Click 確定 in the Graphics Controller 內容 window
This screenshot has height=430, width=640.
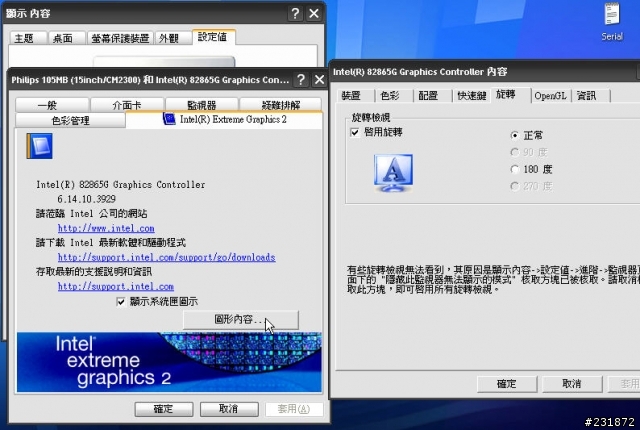click(507, 384)
